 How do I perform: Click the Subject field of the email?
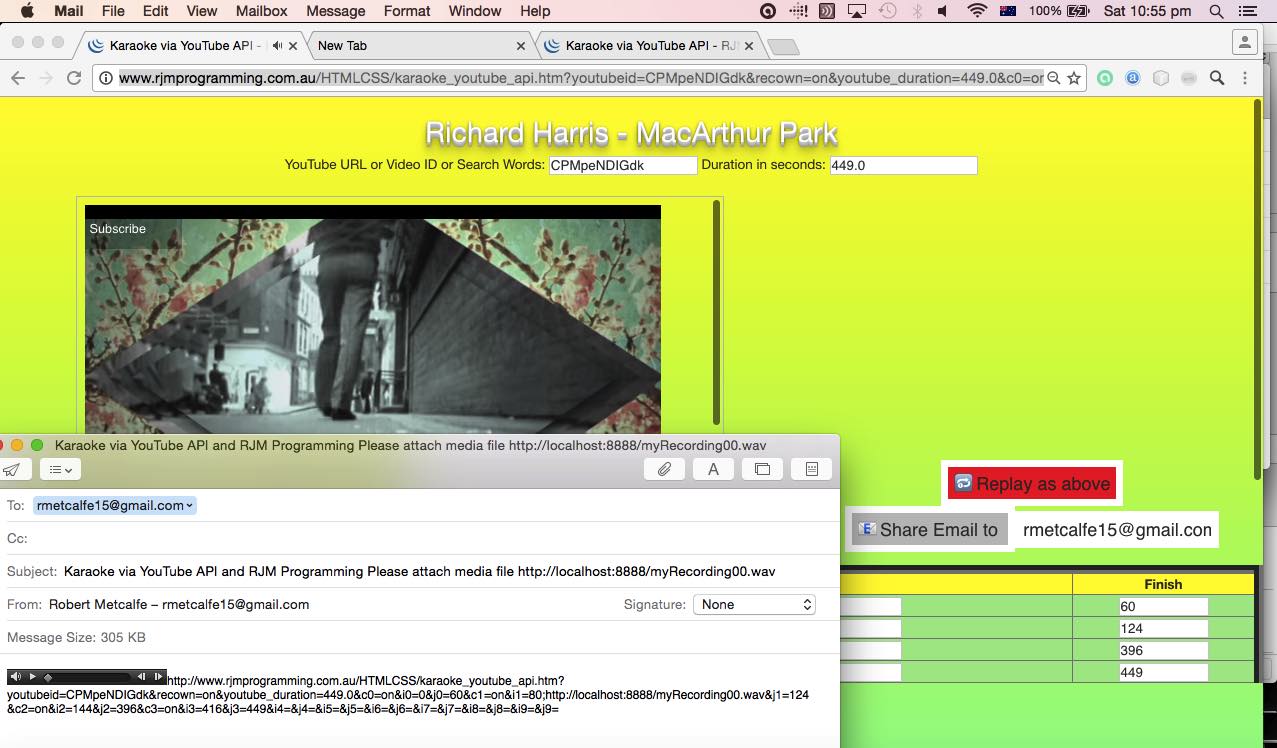pyautogui.click(x=420, y=571)
